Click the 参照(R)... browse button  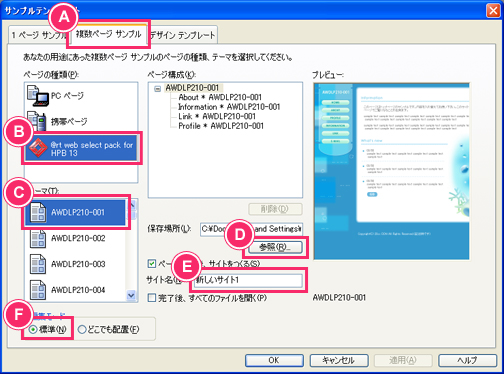(275, 247)
